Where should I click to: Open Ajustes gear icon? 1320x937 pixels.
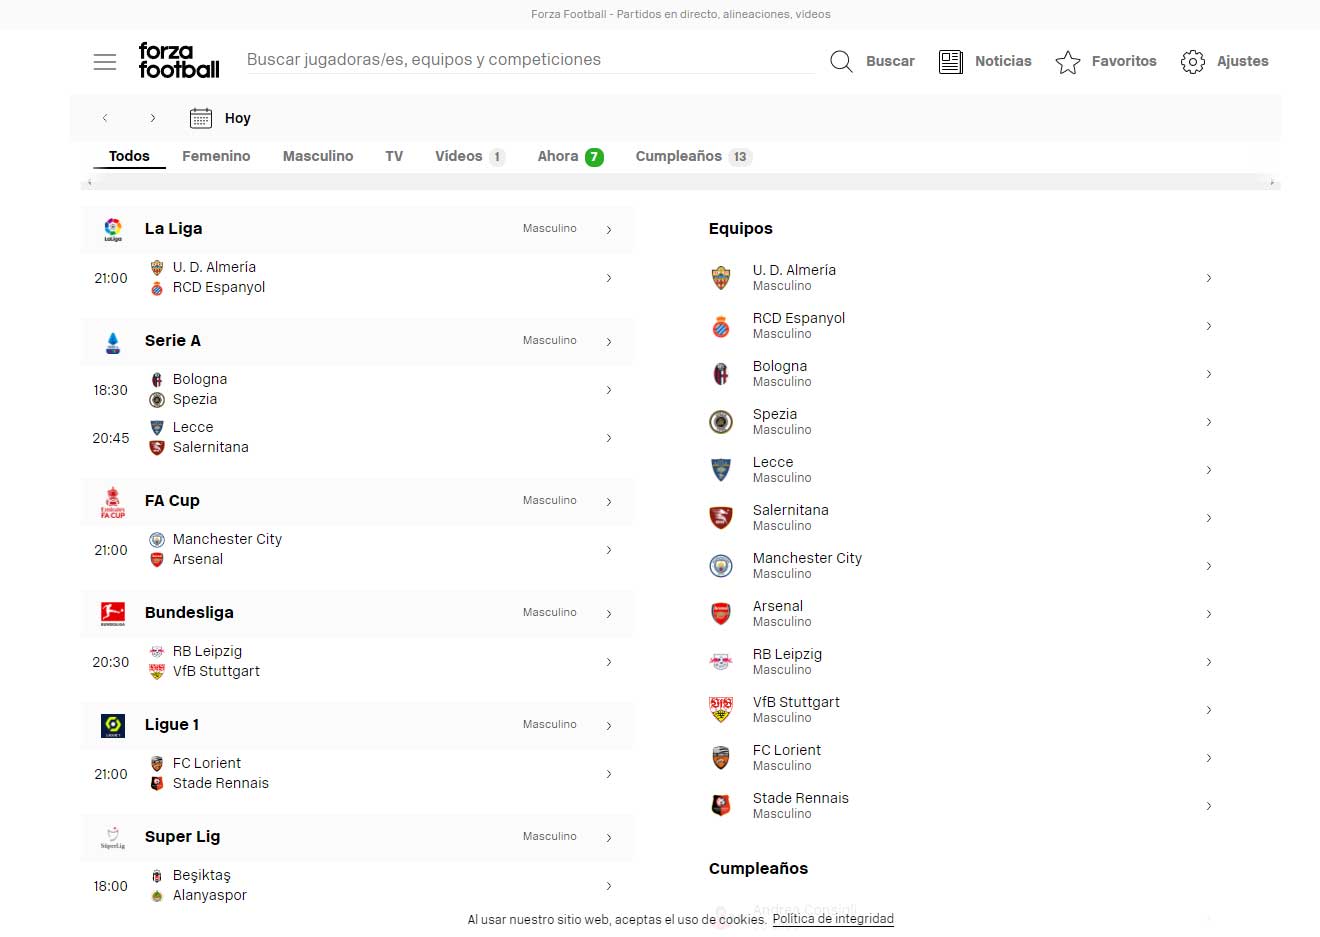tap(1192, 62)
